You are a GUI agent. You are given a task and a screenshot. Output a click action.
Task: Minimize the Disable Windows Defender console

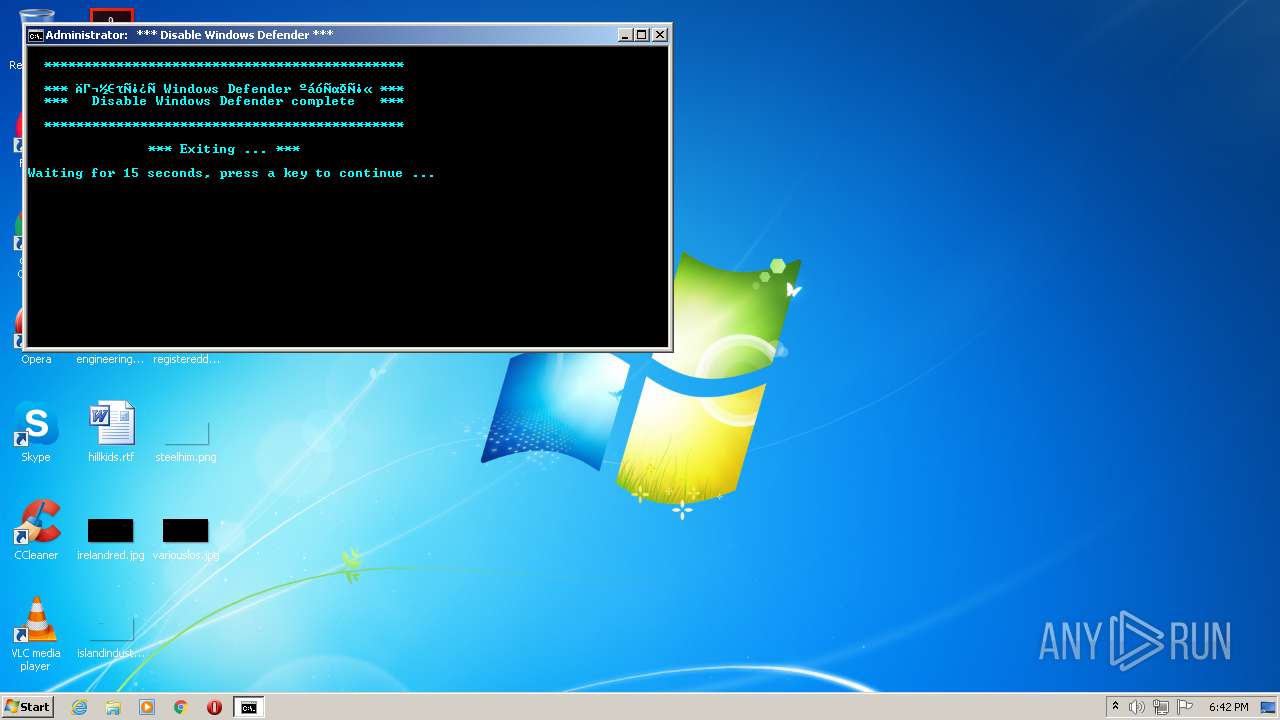625,34
